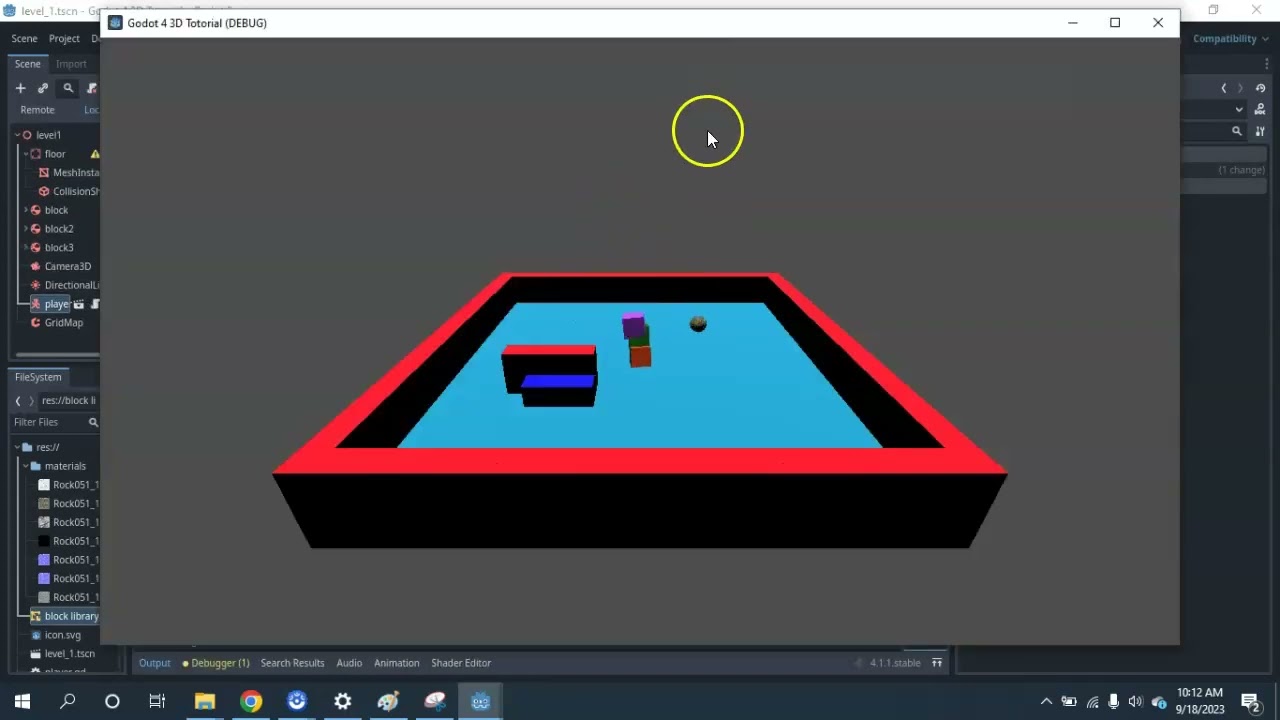This screenshot has height=720, width=1280.
Task: Expand the block node
Action: coord(26,210)
